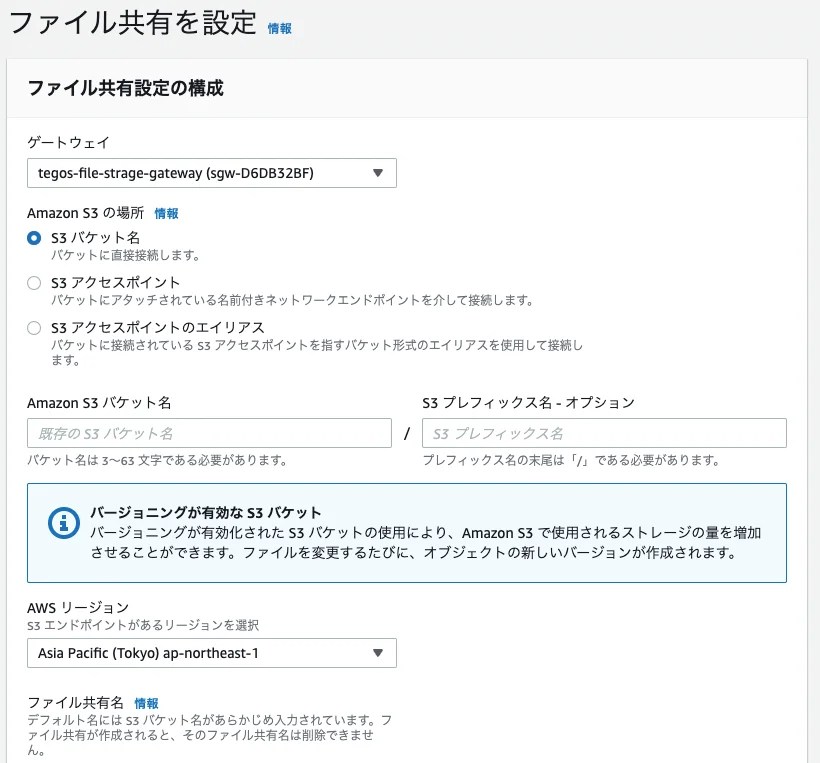This screenshot has height=763, width=820.
Task: Click the caret icon on the gateway selector
Action: point(378,172)
